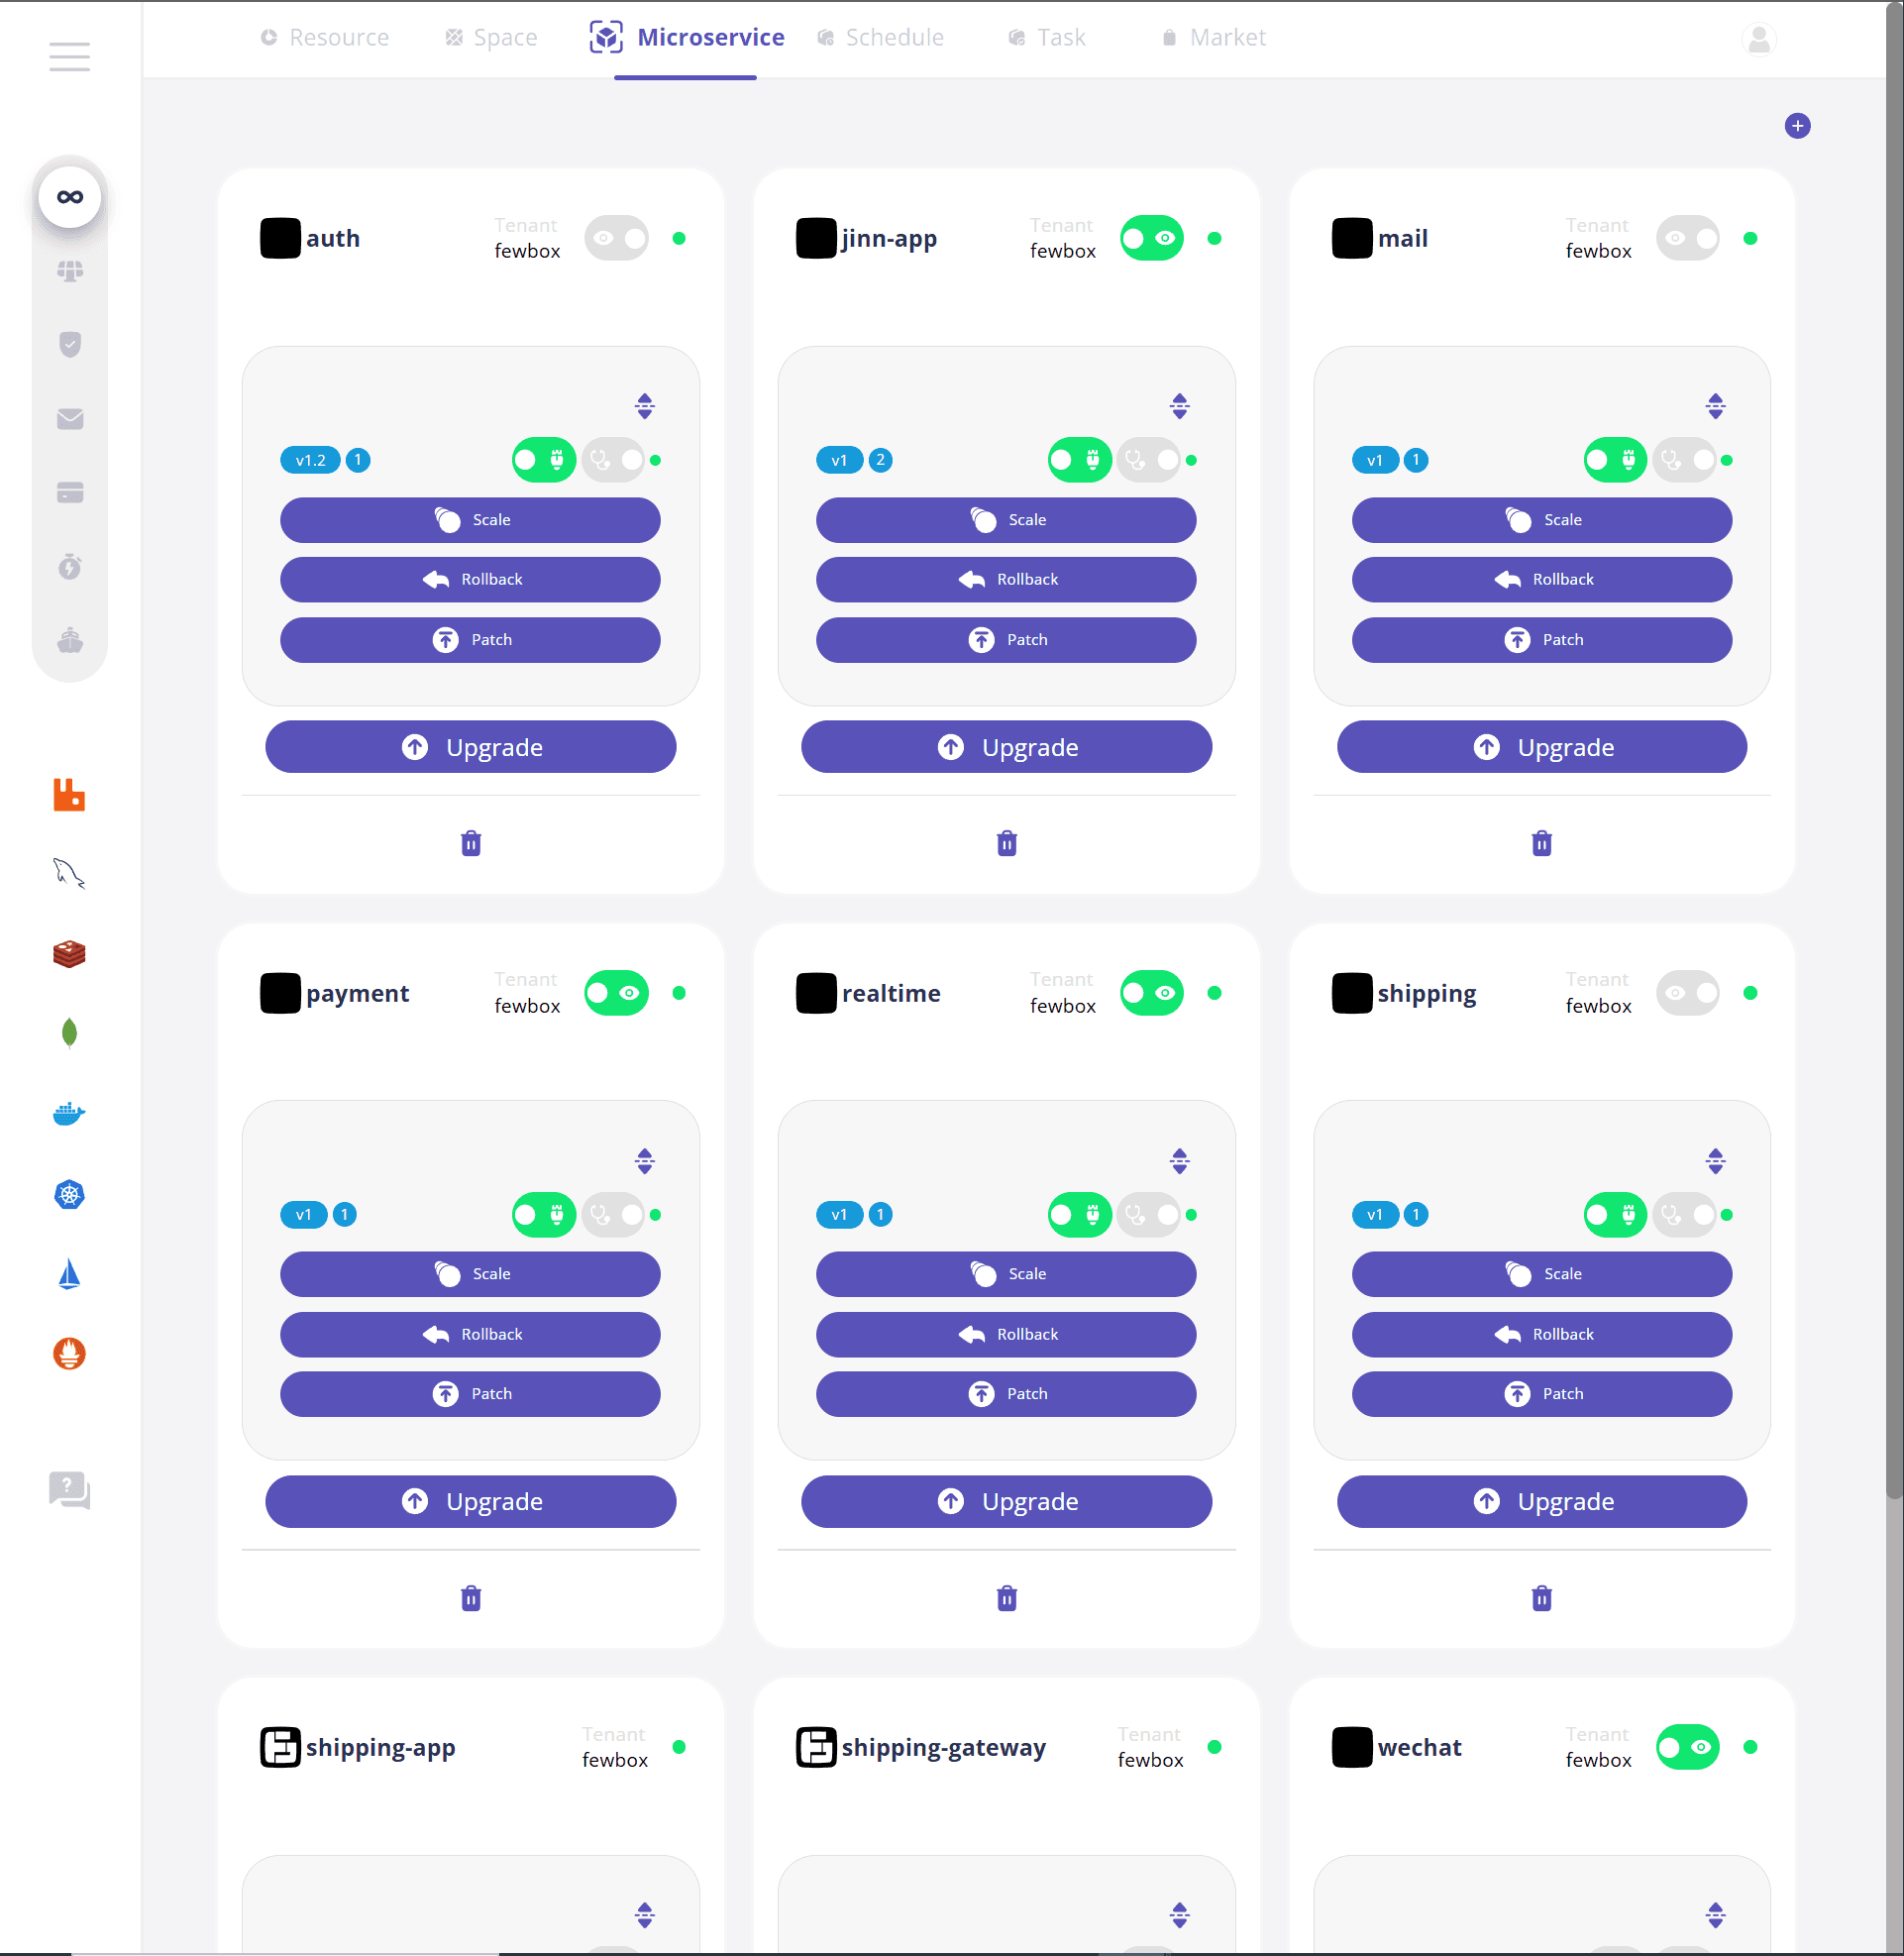Click the delete trash icon on payment service
The image size is (1904, 1956).
click(472, 1596)
